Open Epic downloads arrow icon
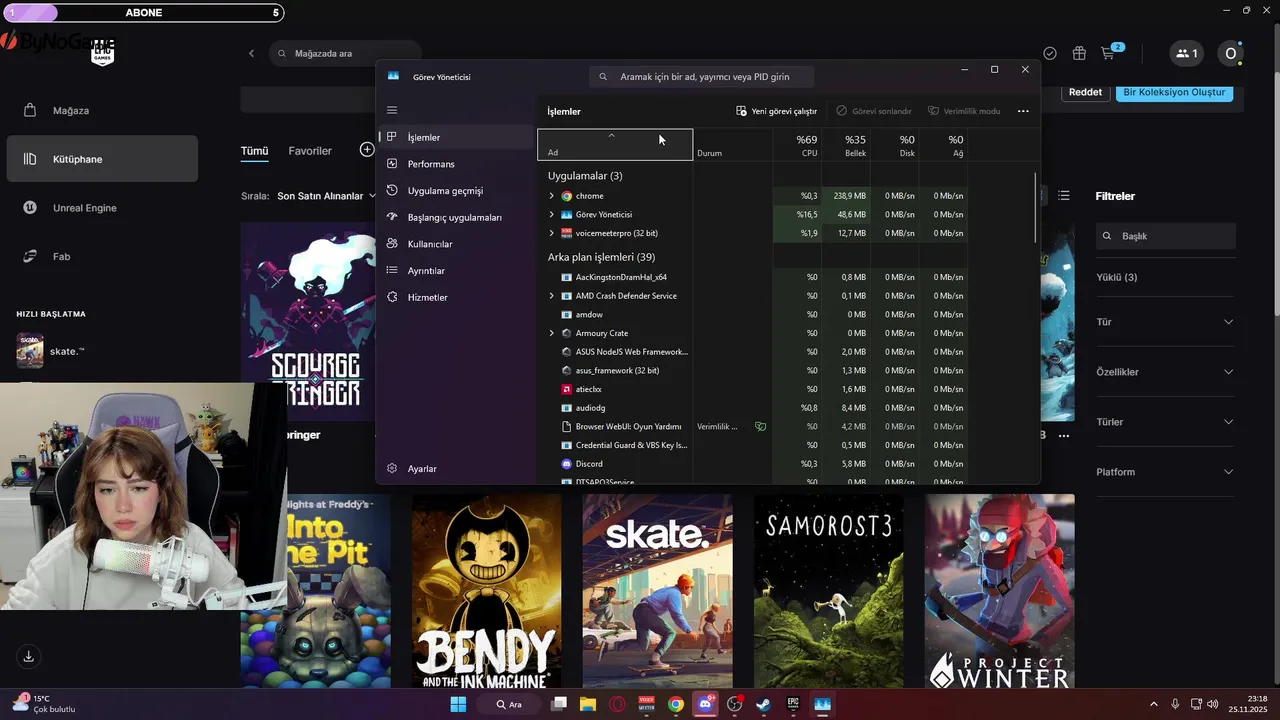The width and height of the screenshot is (1280, 720). point(28,657)
